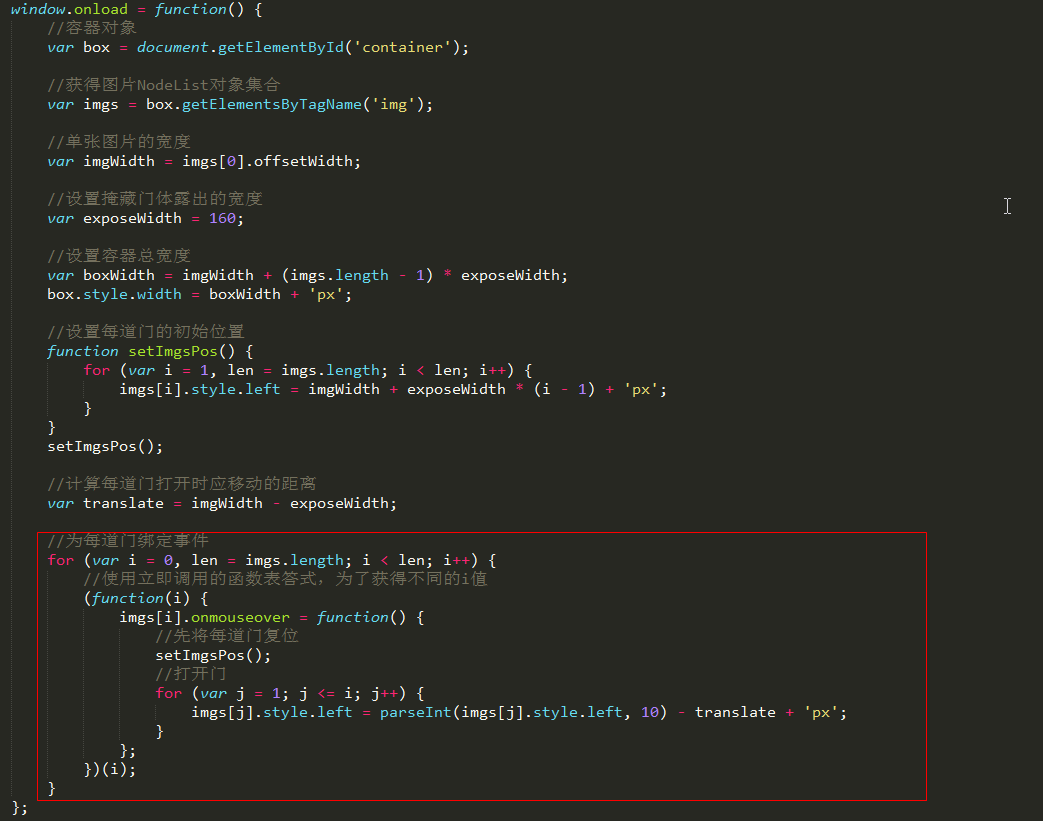Screen dimensions: 1043x821
Task: Click the comment '//获得图片NodeList对象集合'
Action: 164,85
